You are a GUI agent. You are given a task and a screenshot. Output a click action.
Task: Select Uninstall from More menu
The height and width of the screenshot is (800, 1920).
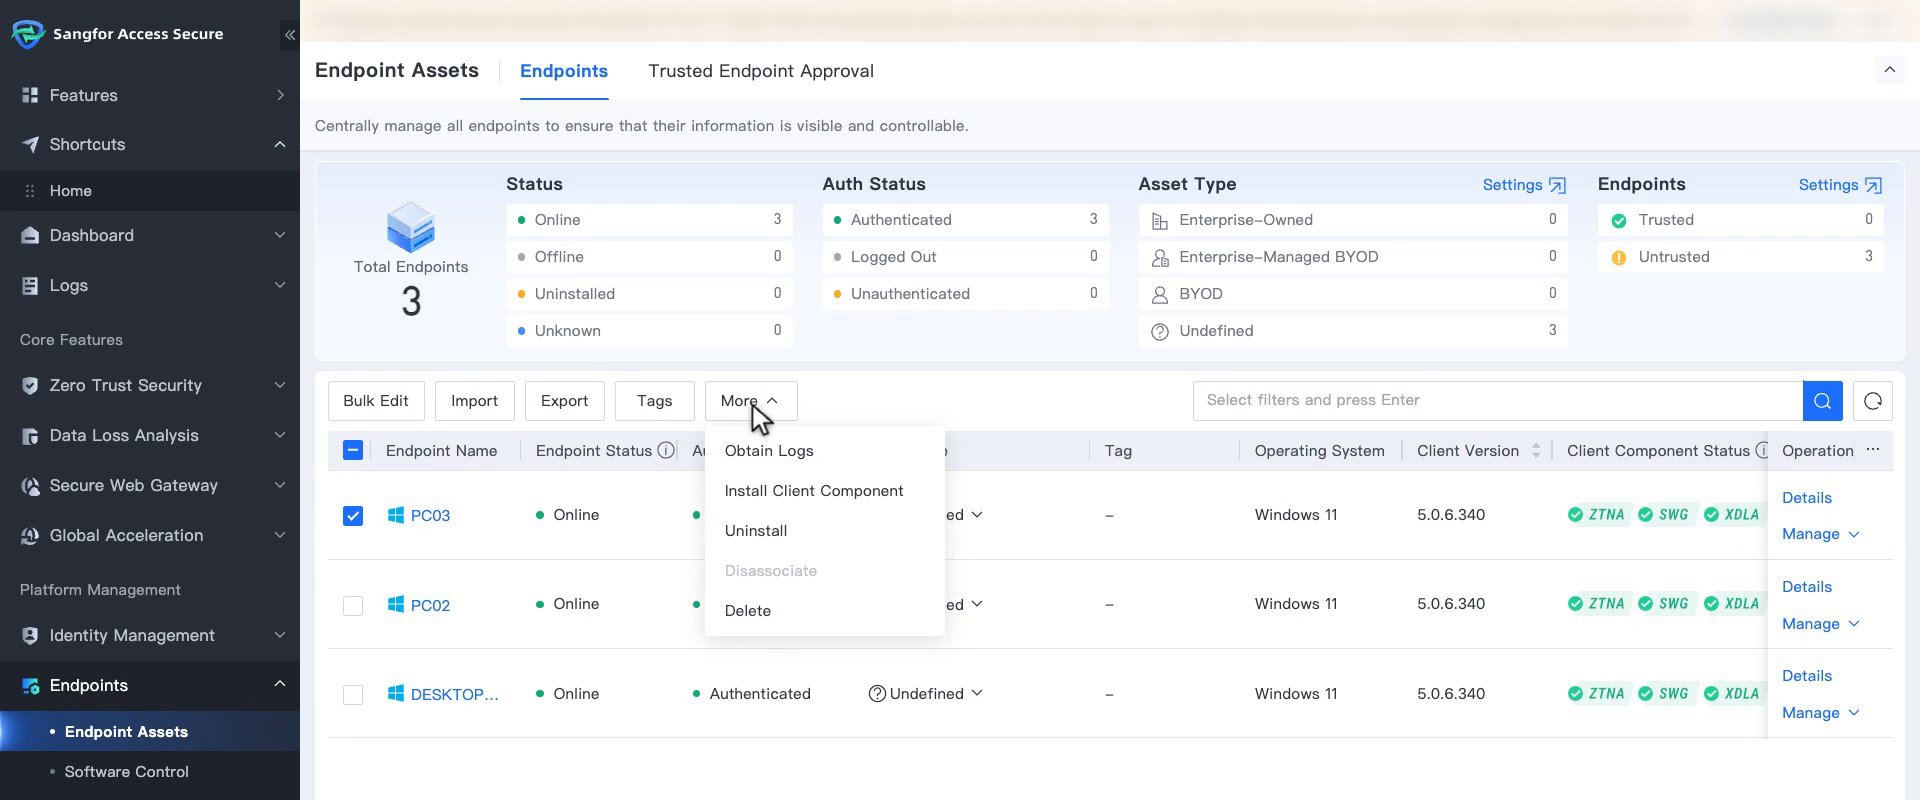[825, 531]
